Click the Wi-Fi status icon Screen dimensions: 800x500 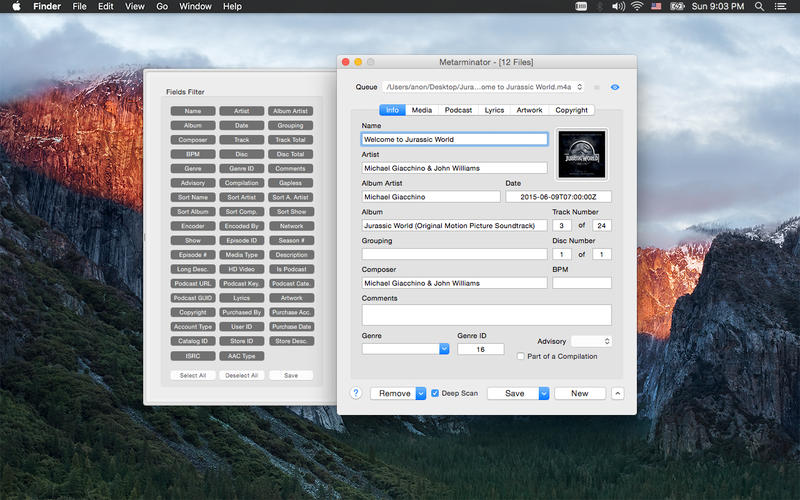pos(637,7)
